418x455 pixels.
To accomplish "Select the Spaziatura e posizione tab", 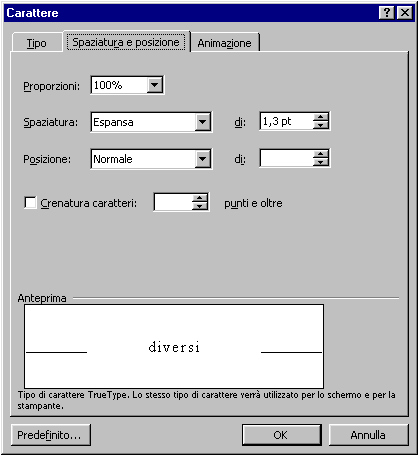I will click(126, 42).
